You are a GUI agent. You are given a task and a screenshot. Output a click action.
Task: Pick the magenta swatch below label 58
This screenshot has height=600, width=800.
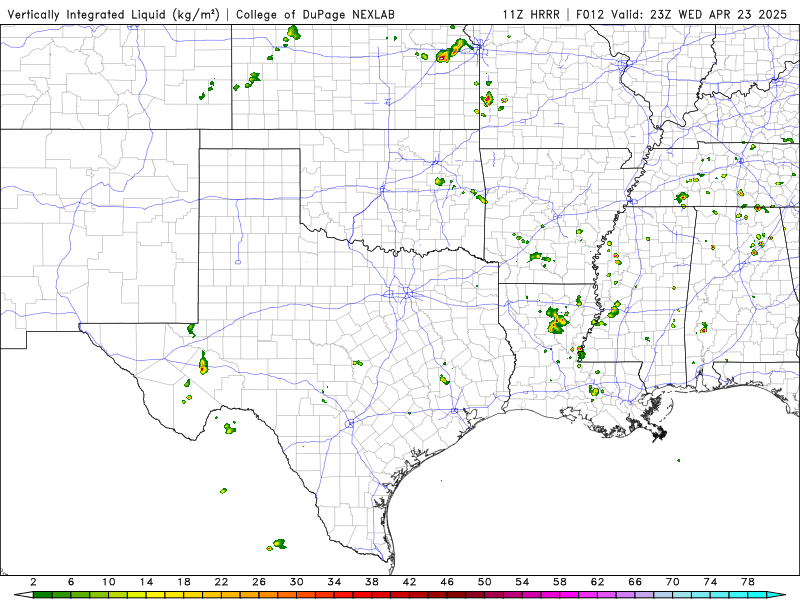point(569,595)
